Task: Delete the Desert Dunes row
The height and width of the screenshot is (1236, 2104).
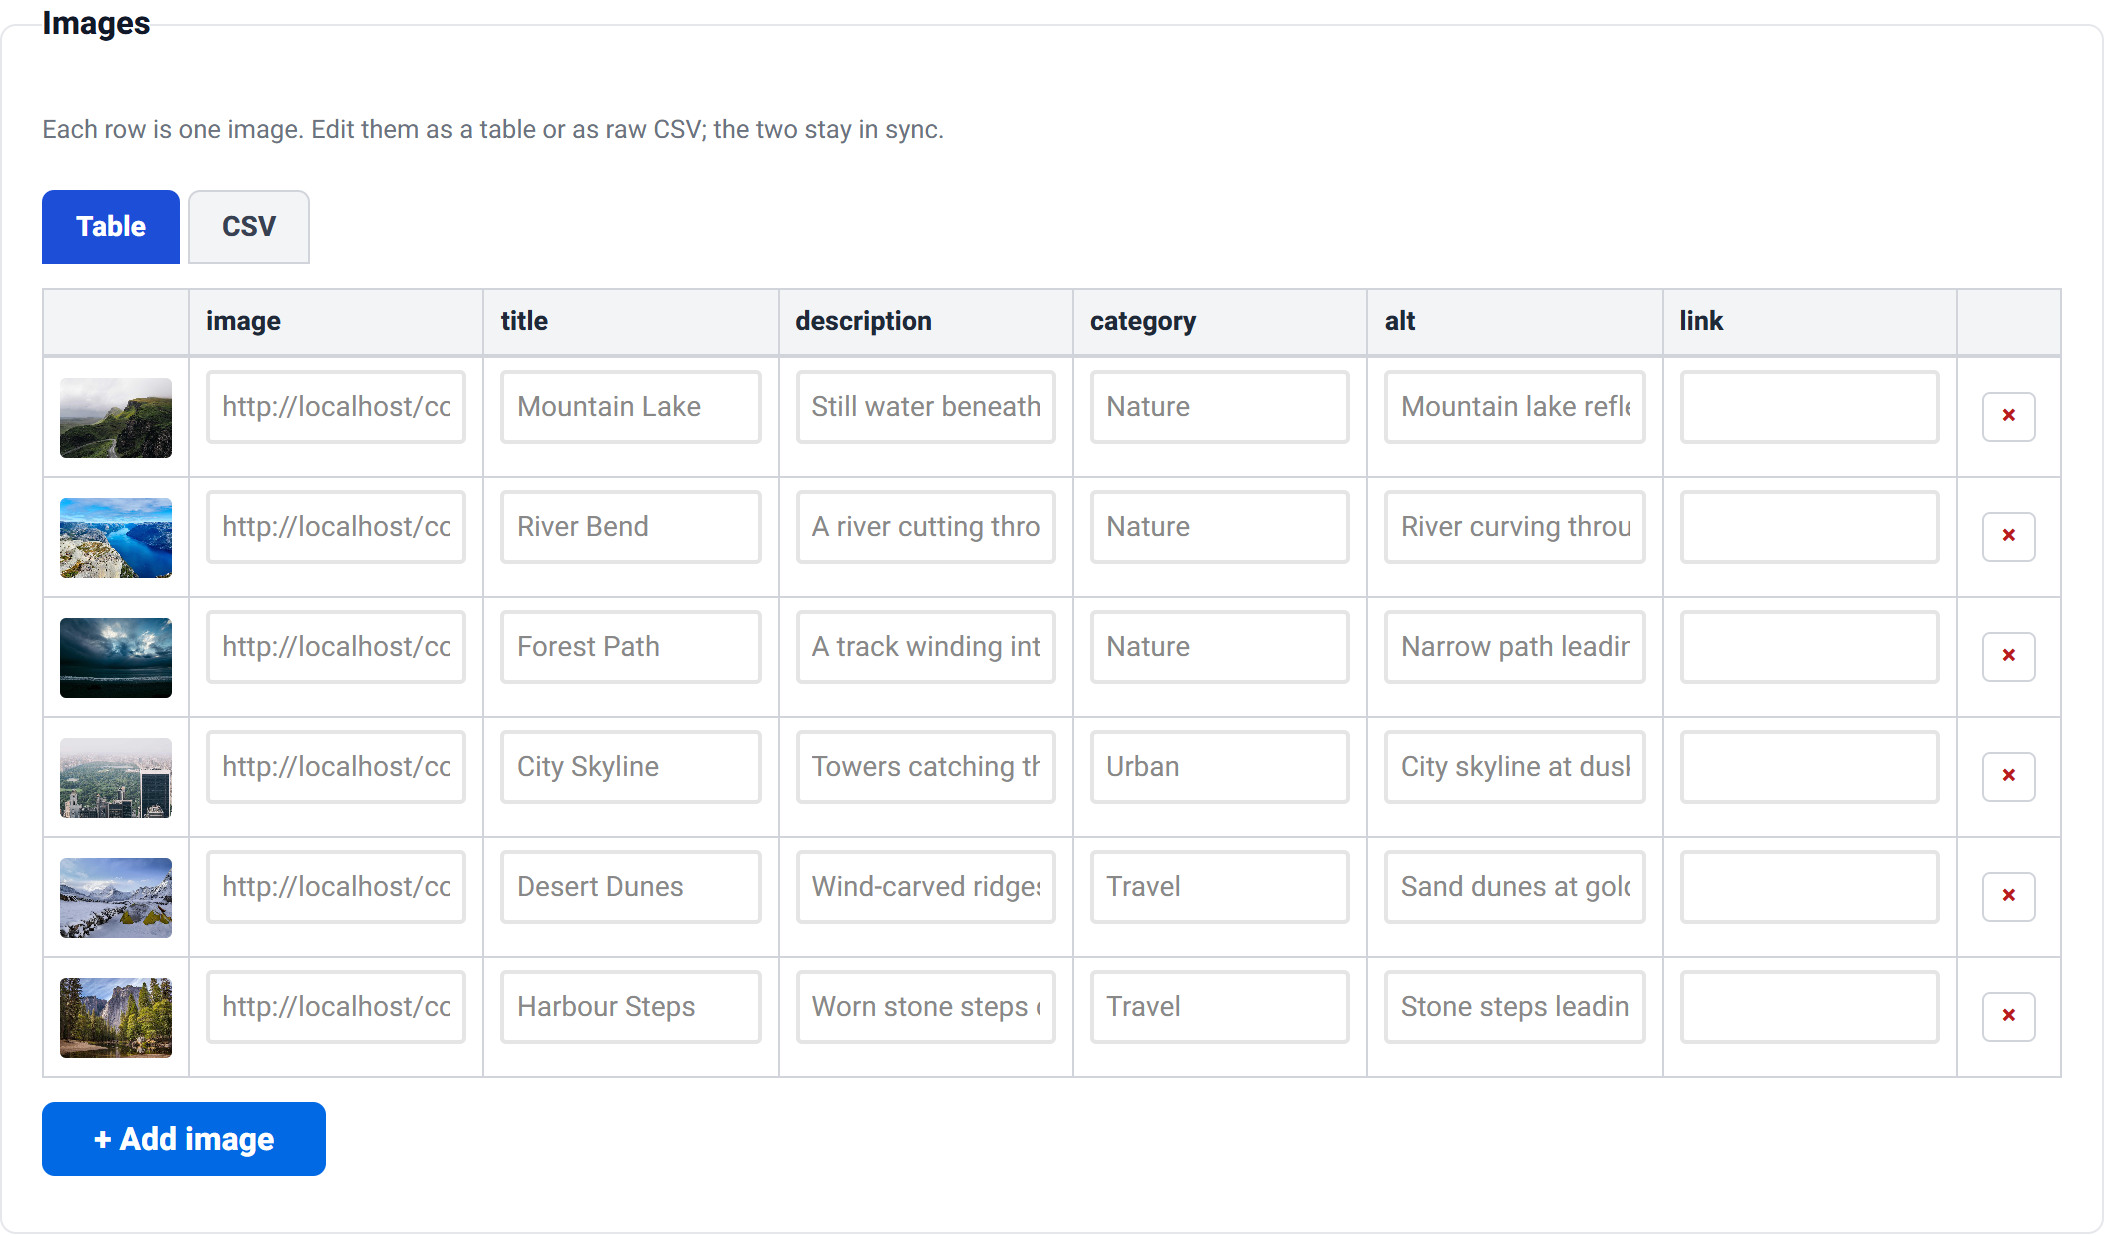Action: click(x=2008, y=896)
